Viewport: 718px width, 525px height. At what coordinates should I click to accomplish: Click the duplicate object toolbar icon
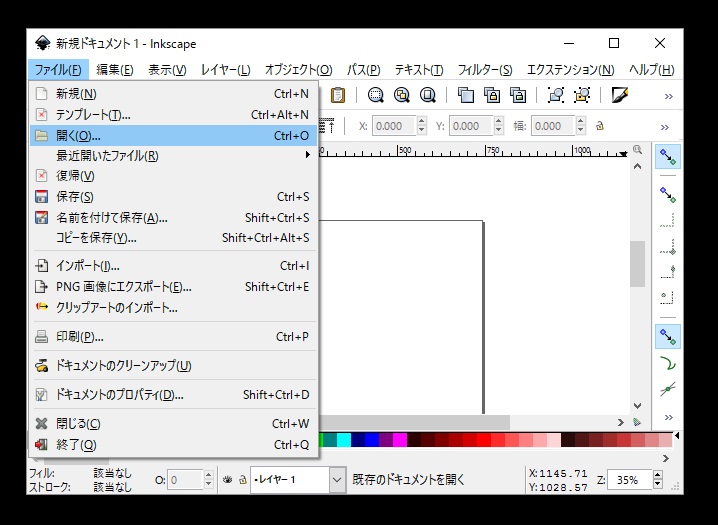point(466,95)
